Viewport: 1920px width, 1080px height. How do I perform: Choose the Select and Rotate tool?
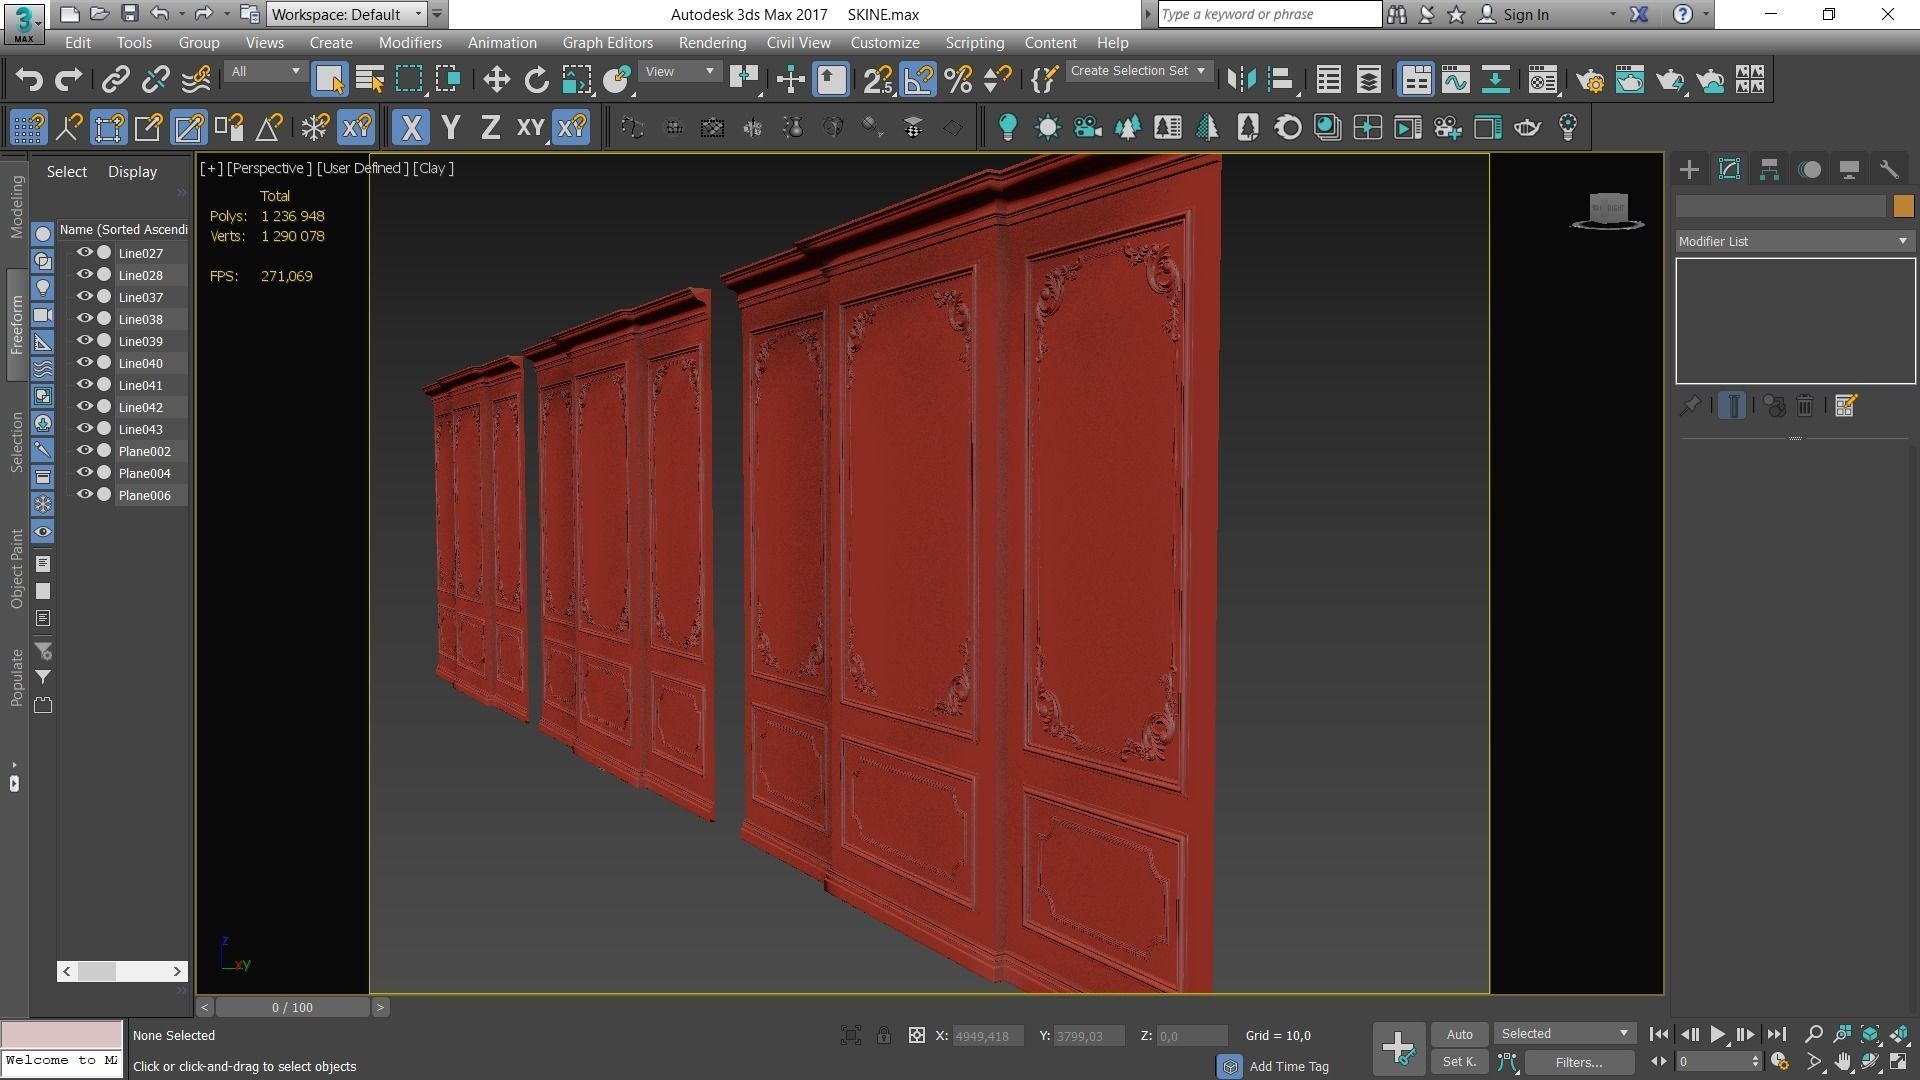coord(536,80)
